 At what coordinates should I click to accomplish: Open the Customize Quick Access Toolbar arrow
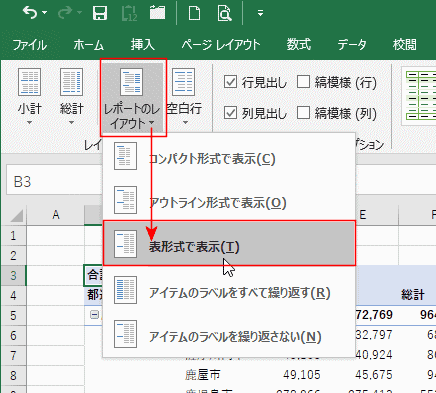[260, 13]
